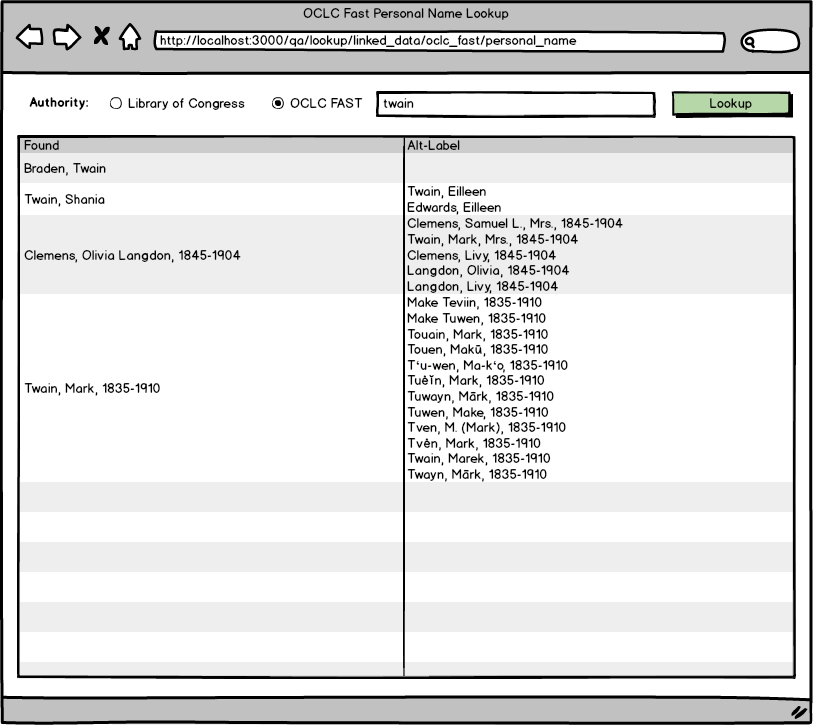Click the Authority: label
Screen dimensions: 813x725
coord(59,103)
